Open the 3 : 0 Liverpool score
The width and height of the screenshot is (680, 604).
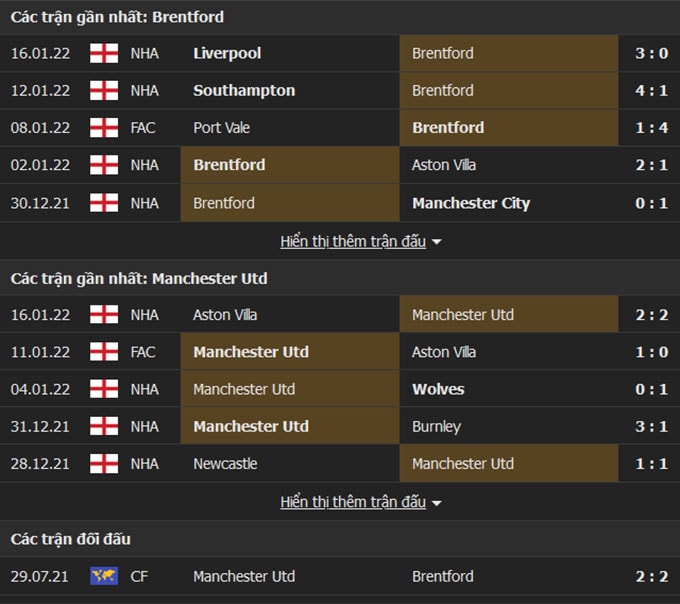(652, 53)
